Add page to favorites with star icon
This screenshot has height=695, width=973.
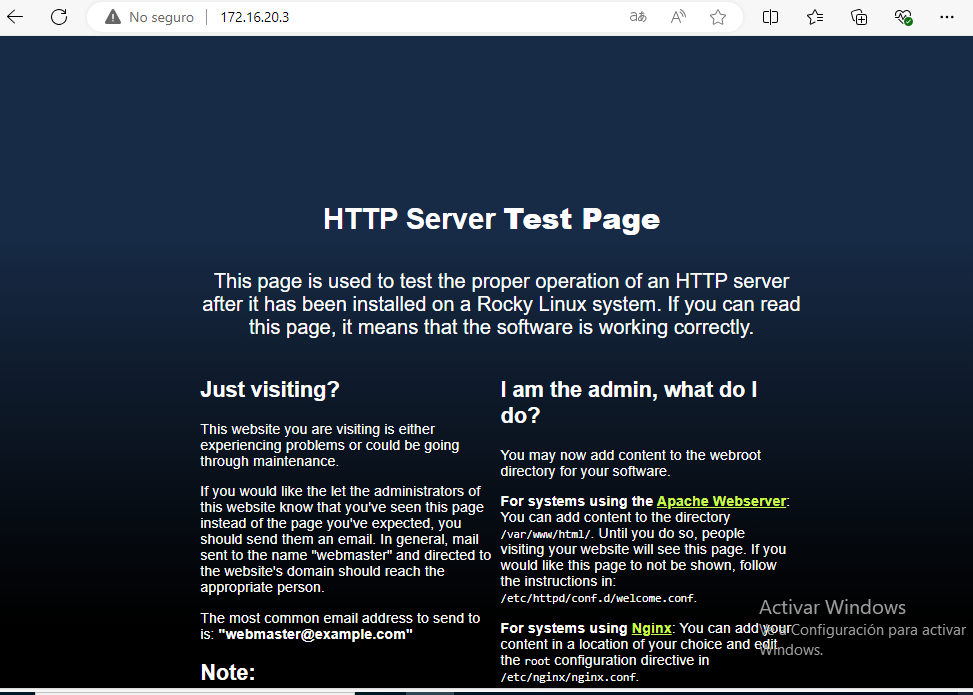coord(718,17)
